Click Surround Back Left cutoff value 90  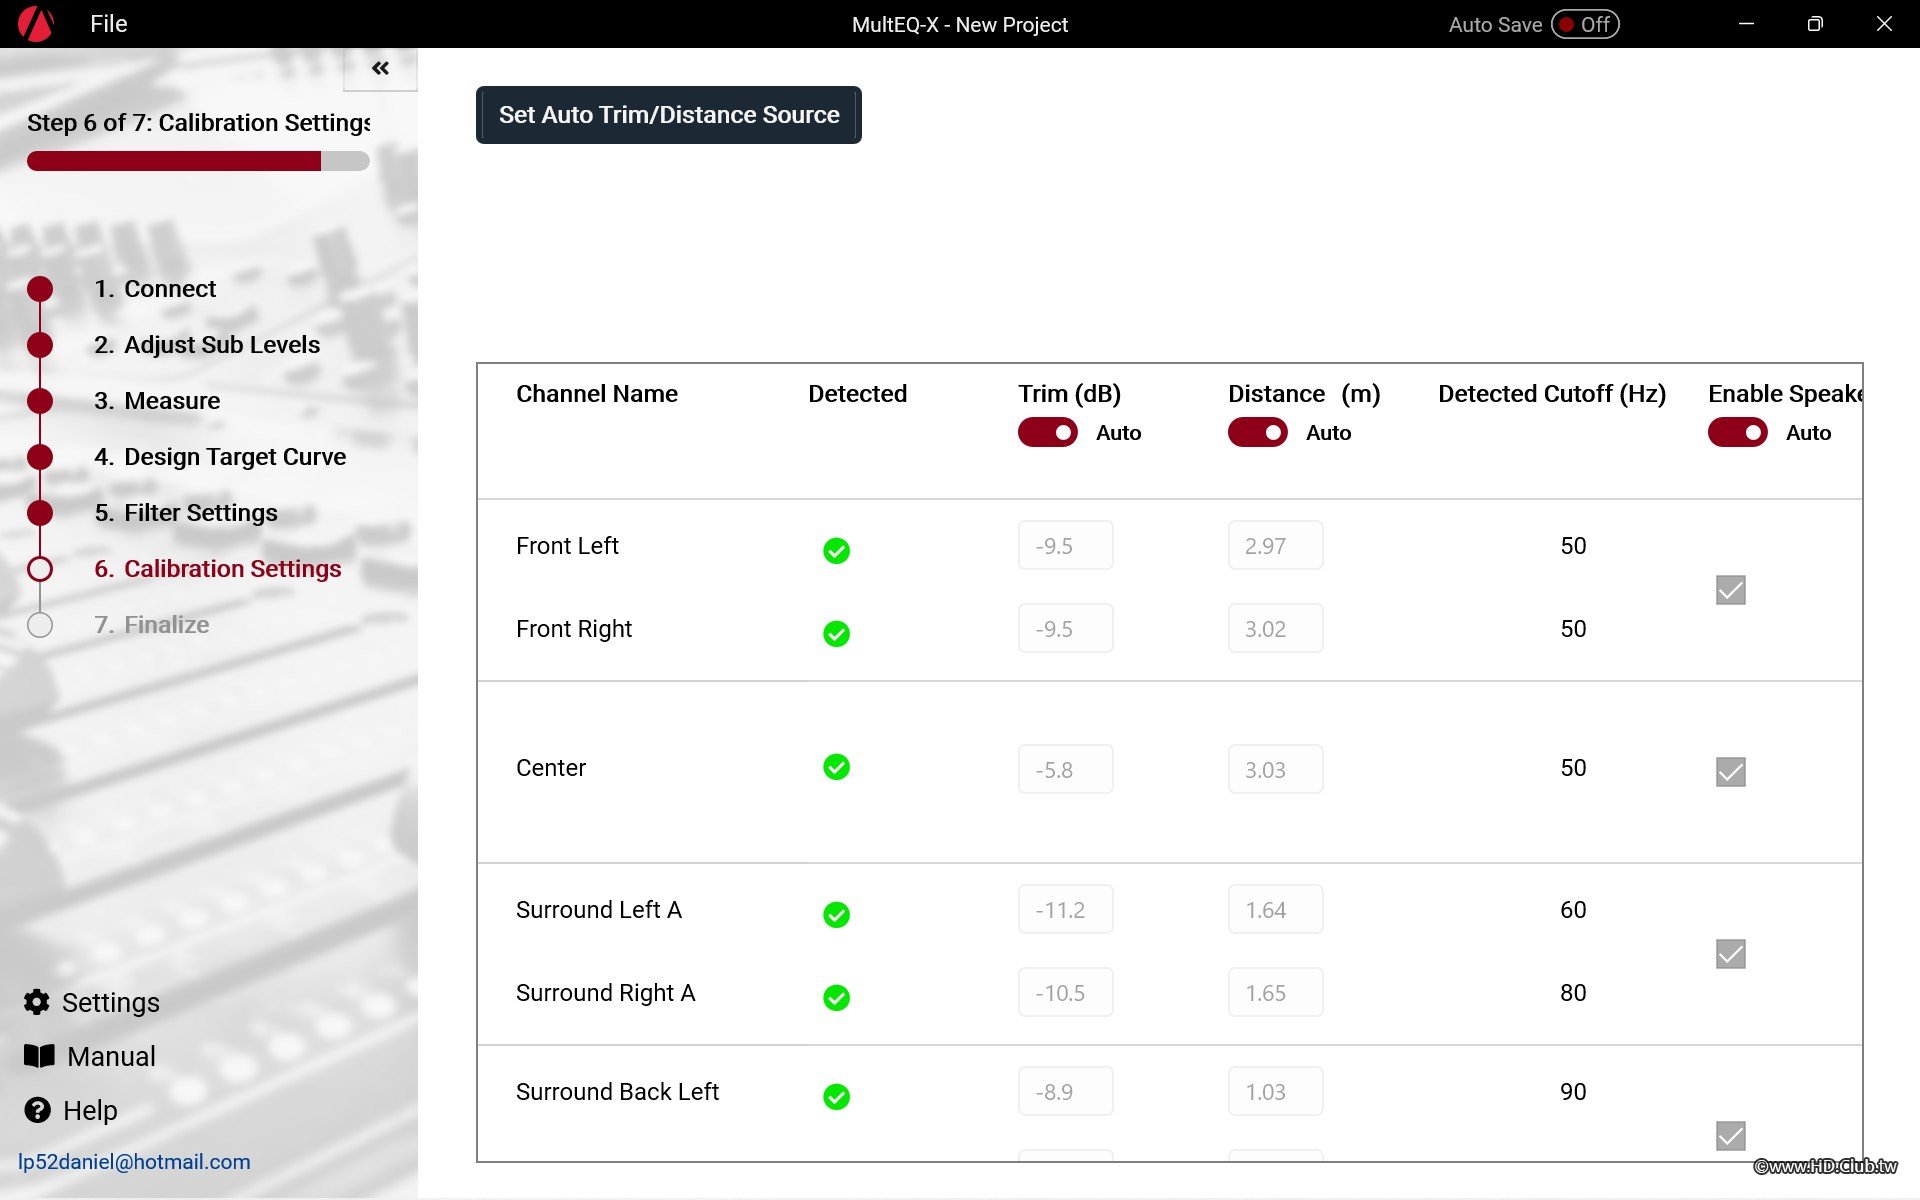1573,1092
